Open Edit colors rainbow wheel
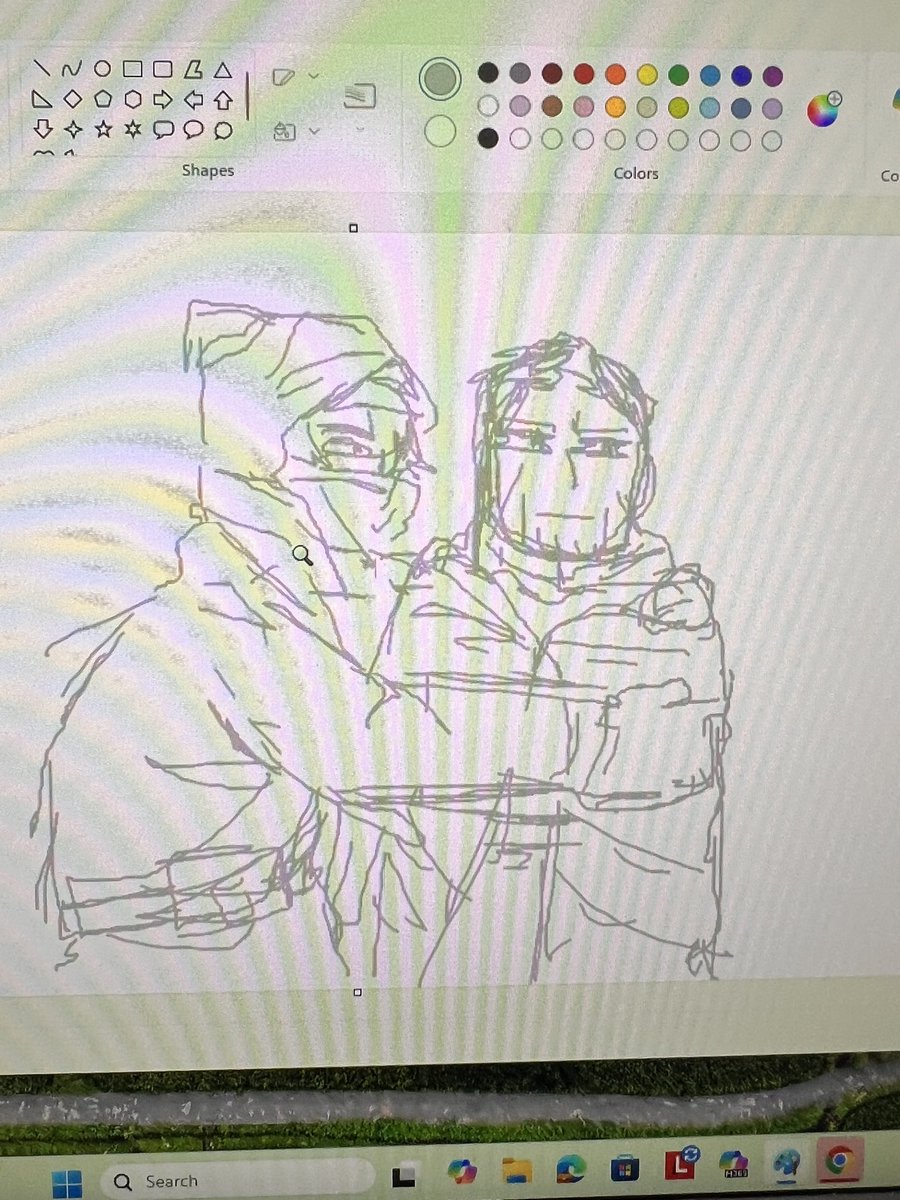The image size is (900, 1200). pos(825,108)
